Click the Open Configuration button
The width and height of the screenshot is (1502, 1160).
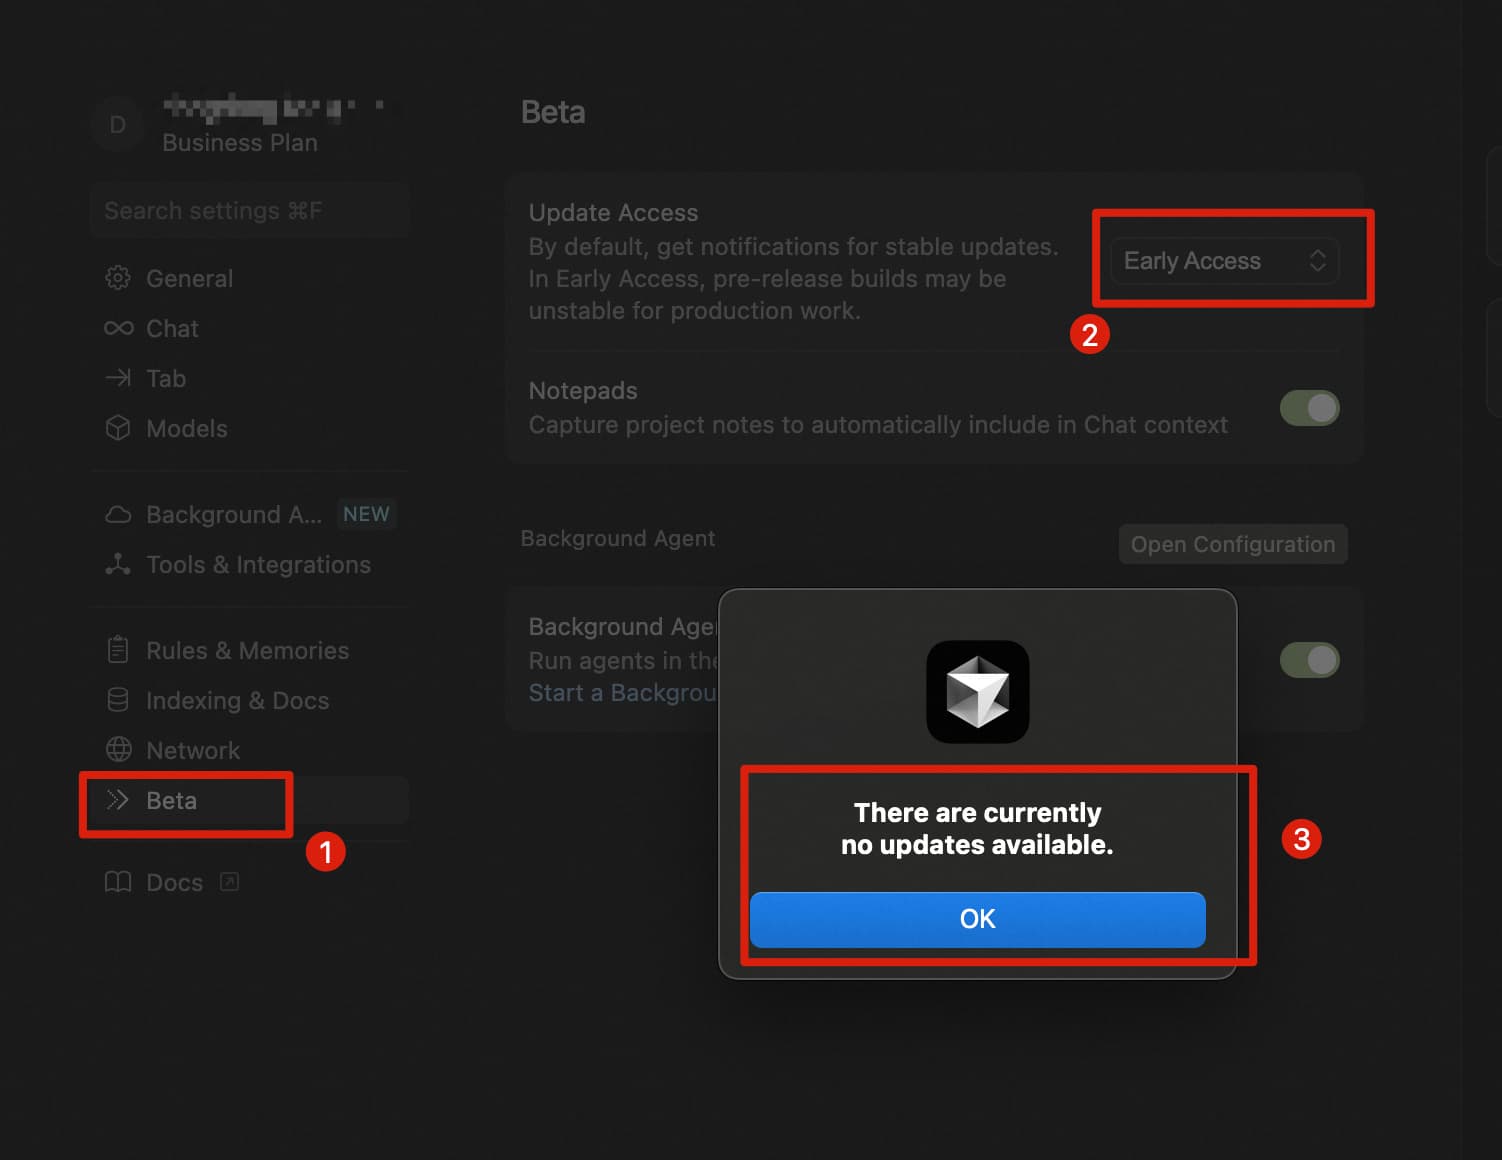point(1233,544)
